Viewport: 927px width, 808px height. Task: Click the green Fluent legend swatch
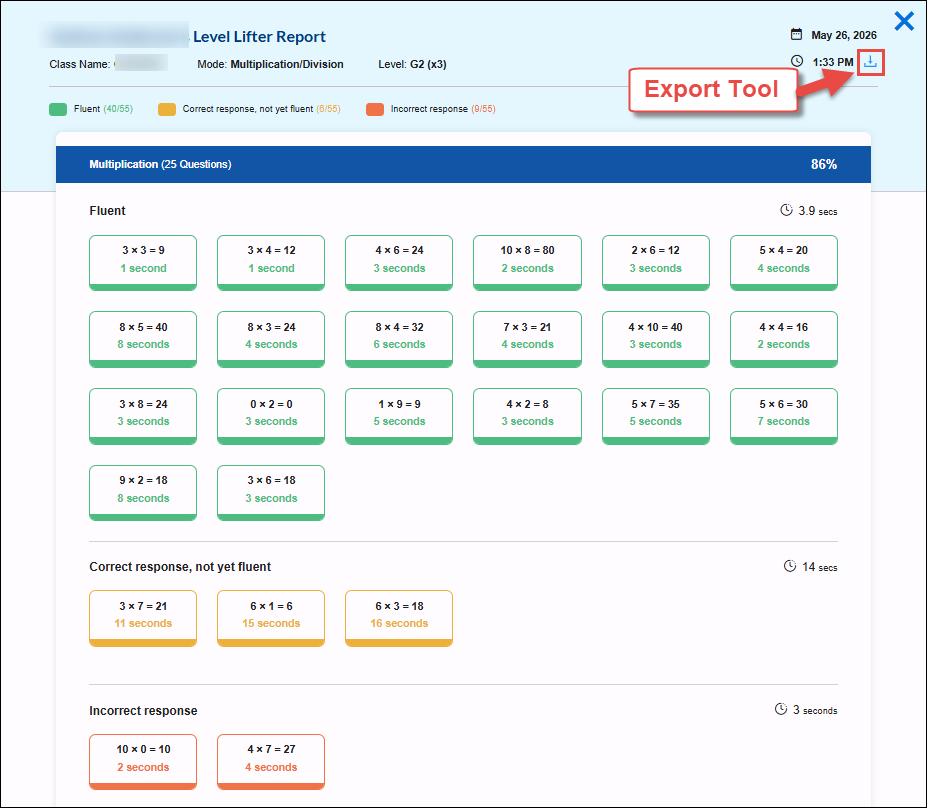58,109
